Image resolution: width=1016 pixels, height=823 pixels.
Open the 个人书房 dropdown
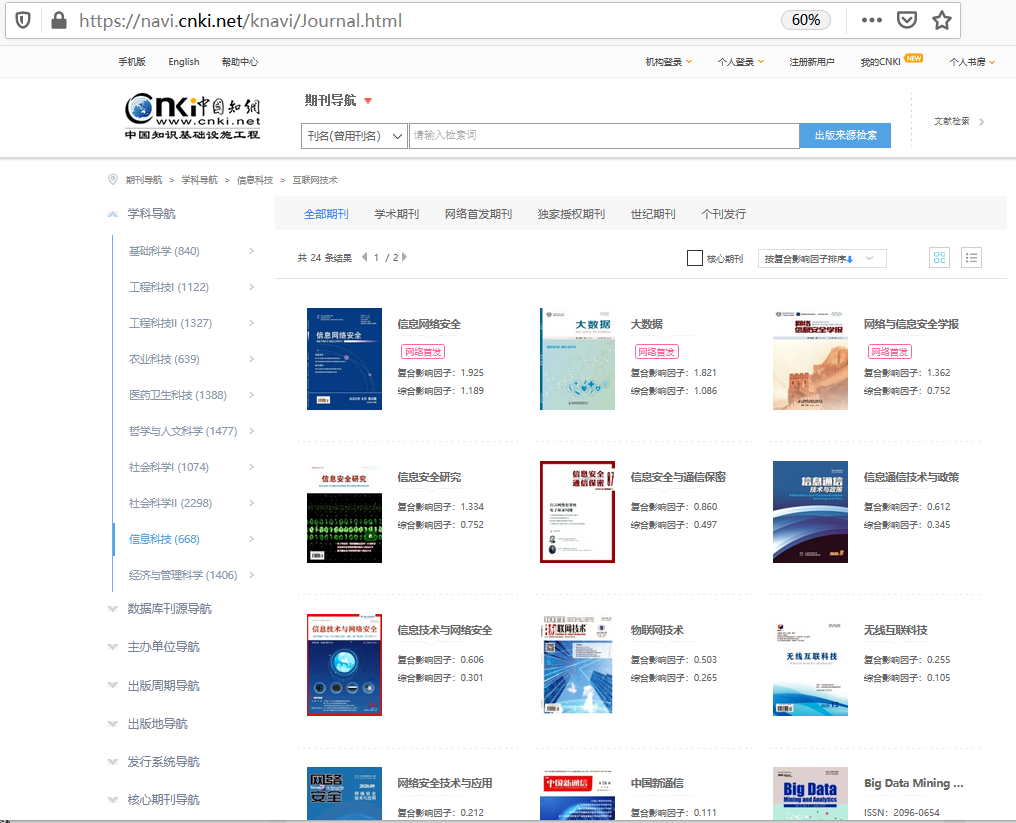(972, 62)
